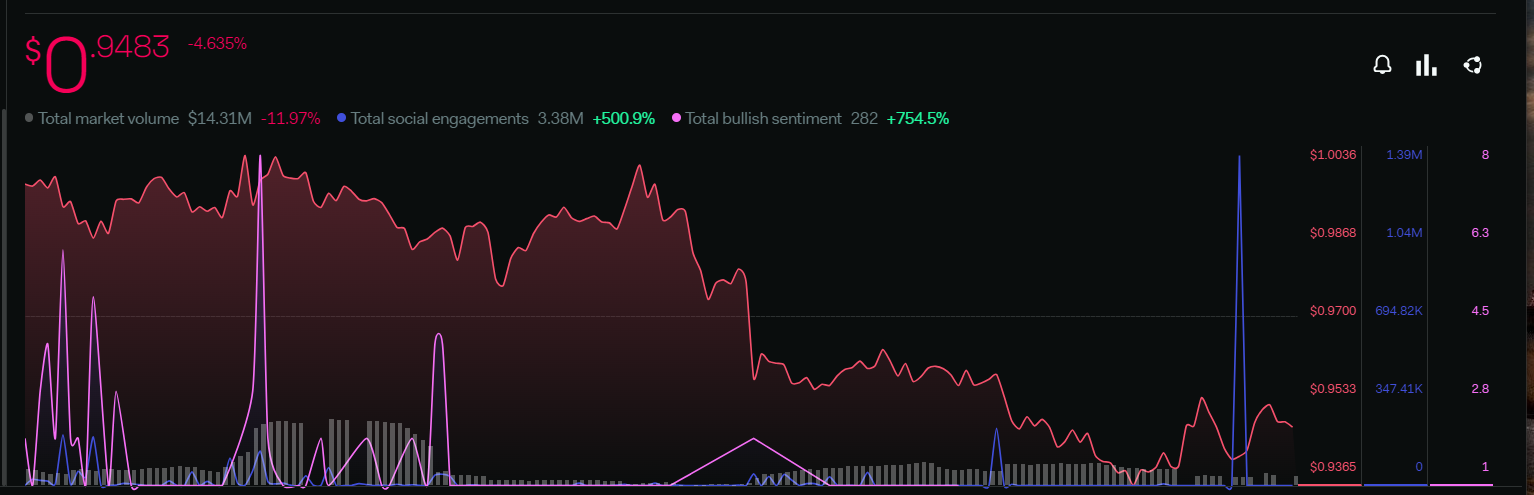The width and height of the screenshot is (1534, 495).
Task: Click the +500.9% engagements change
Action: tap(624, 118)
